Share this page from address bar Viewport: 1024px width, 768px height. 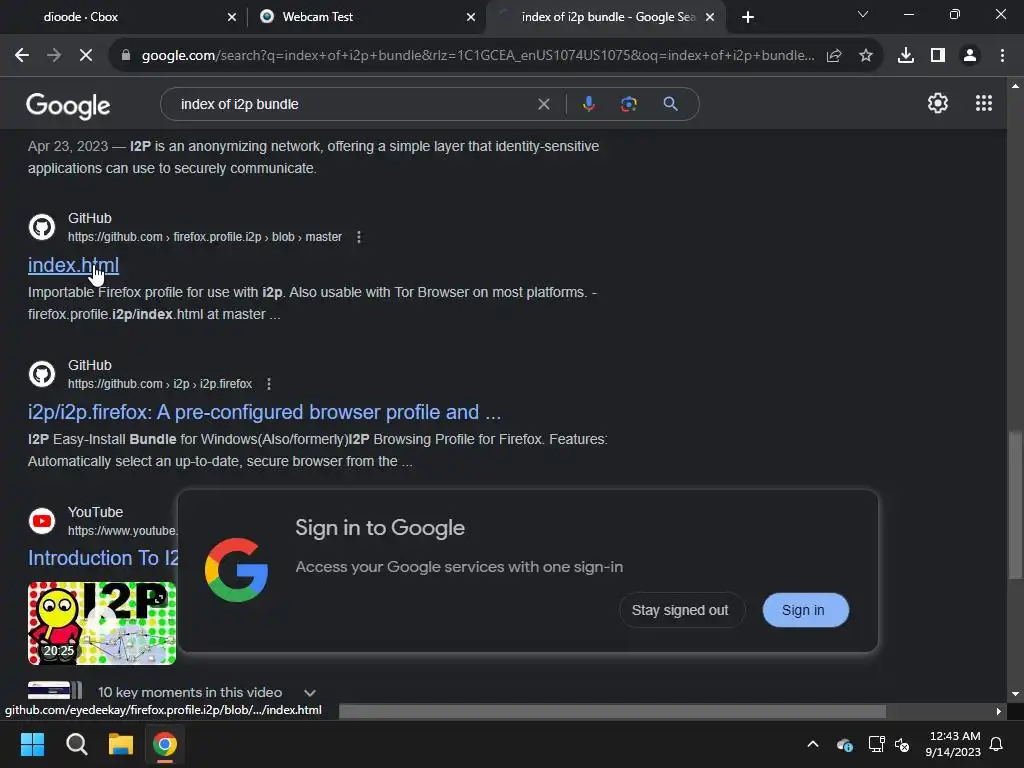pyautogui.click(x=834, y=56)
